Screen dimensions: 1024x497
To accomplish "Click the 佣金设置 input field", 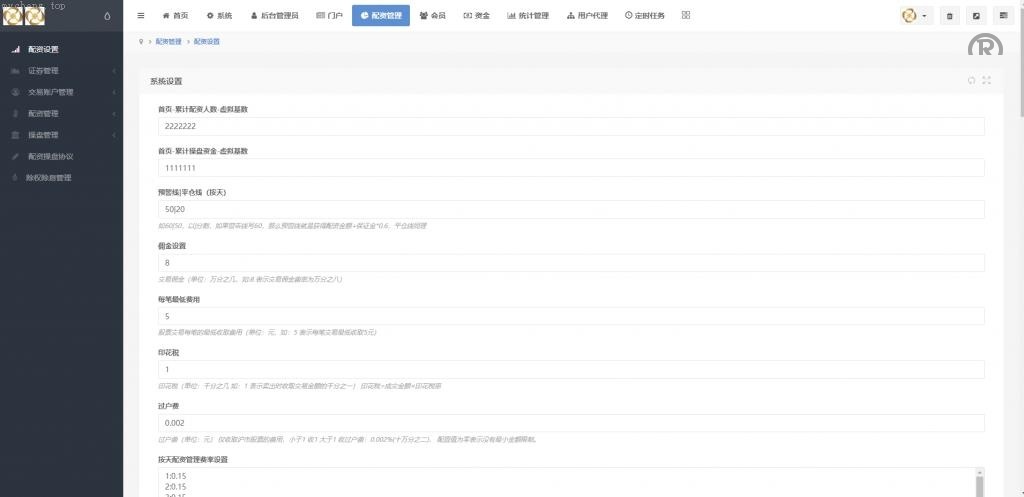I will pyautogui.click(x=570, y=263).
